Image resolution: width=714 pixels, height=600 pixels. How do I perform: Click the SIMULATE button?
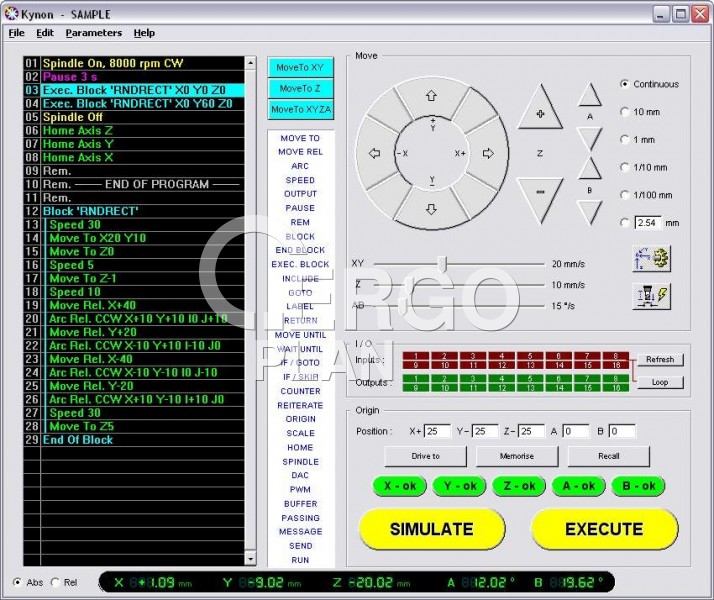click(432, 529)
